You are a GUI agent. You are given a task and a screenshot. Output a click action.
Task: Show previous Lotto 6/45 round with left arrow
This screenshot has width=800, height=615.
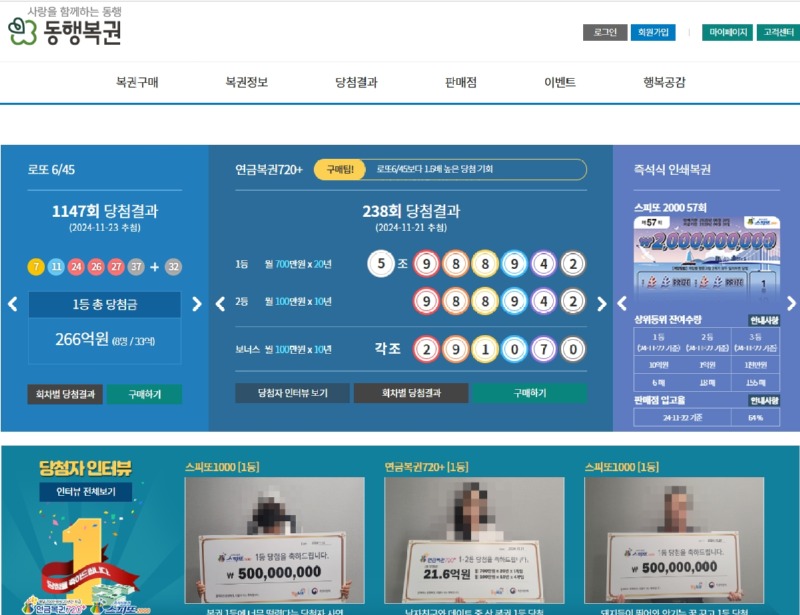click(13, 304)
